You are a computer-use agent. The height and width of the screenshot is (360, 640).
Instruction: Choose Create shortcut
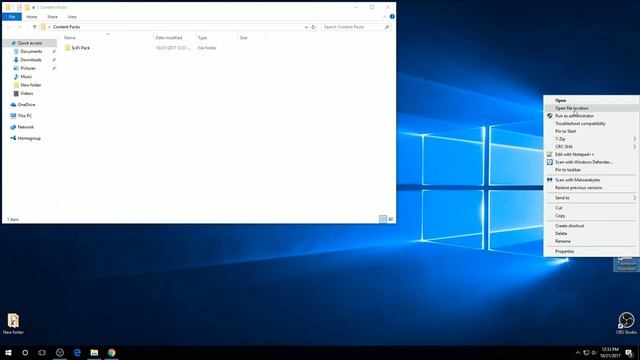[592, 226]
